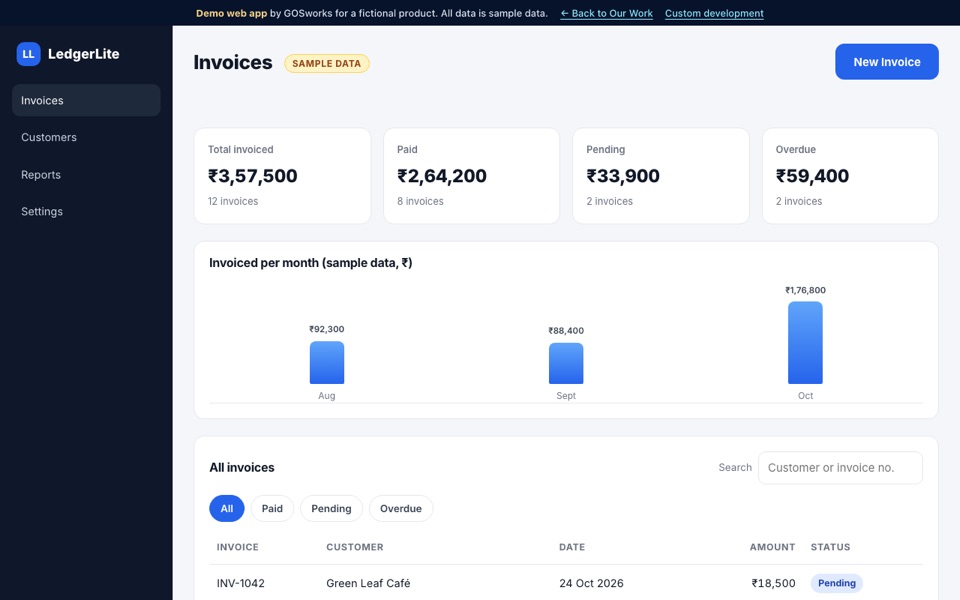The height and width of the screenshot is (600, 960).
Task: Click the Pending status badge for INV-1042
Action: click(x=836, y=583)
